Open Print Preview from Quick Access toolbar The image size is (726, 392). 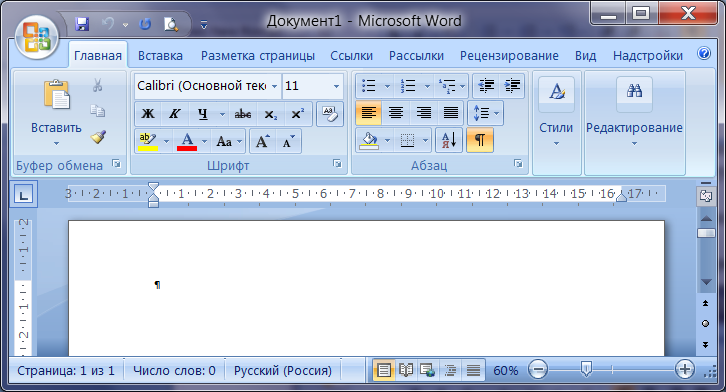pyautogui.click(x=171, y=24)
